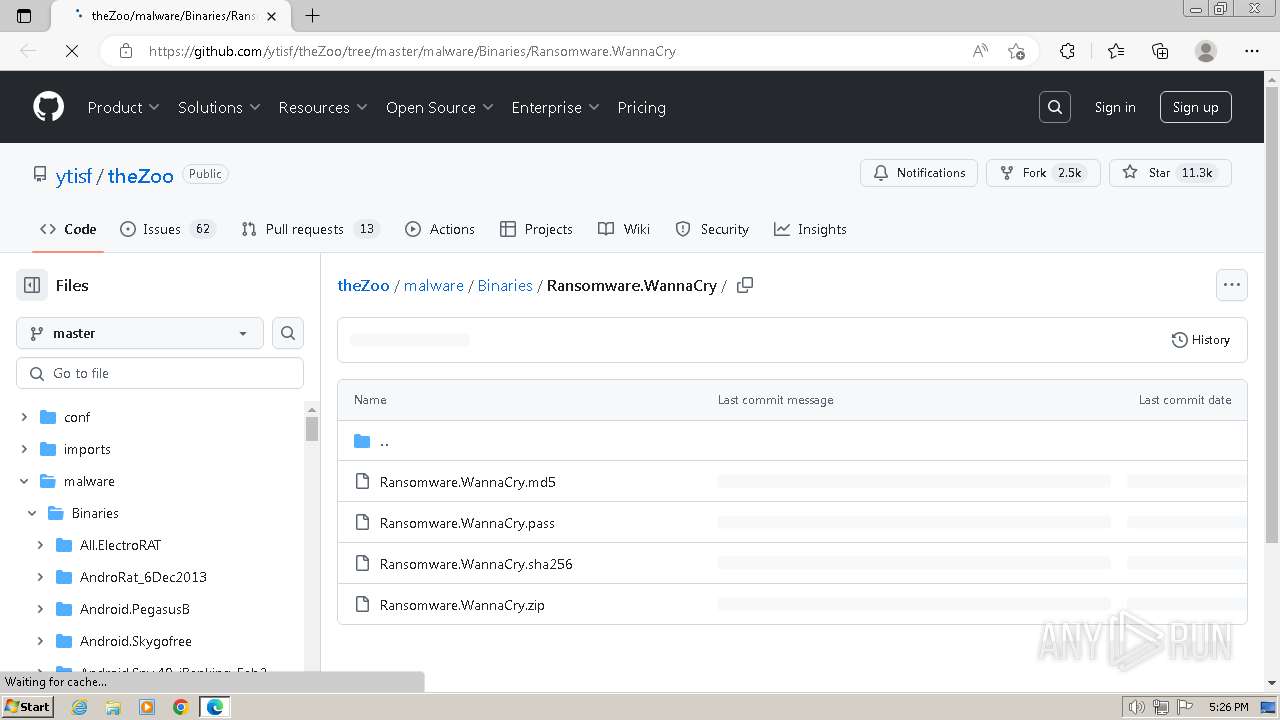Collapse the Files side panel icon

[x=32, y=285]
